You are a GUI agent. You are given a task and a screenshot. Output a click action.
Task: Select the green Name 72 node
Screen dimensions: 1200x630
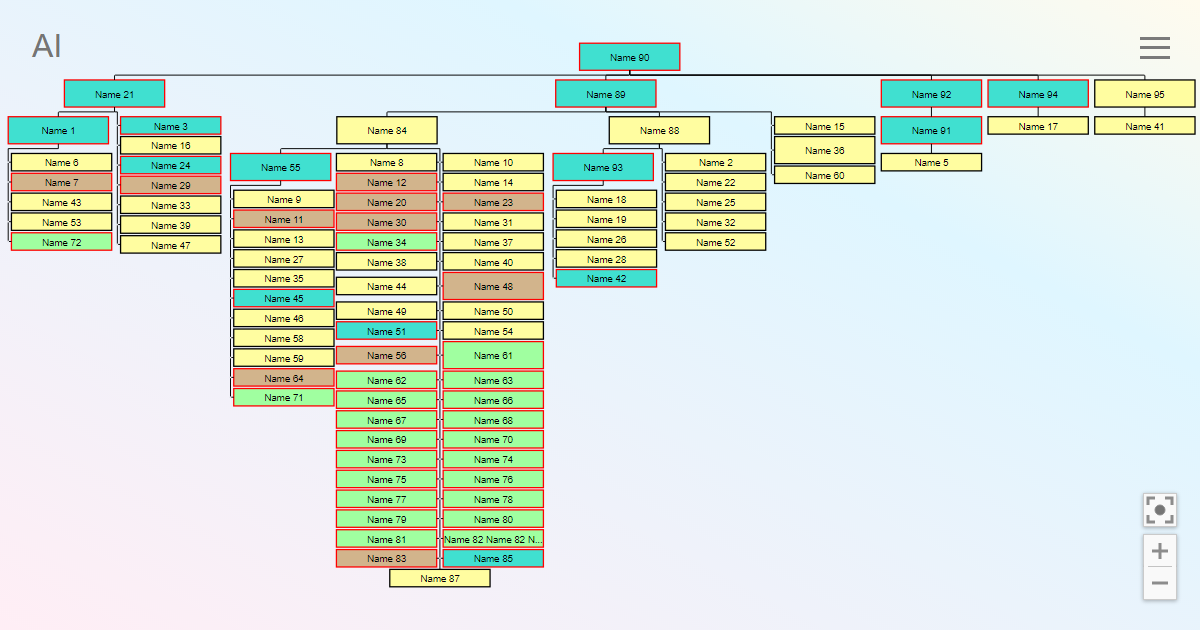(x=60, y=241)
